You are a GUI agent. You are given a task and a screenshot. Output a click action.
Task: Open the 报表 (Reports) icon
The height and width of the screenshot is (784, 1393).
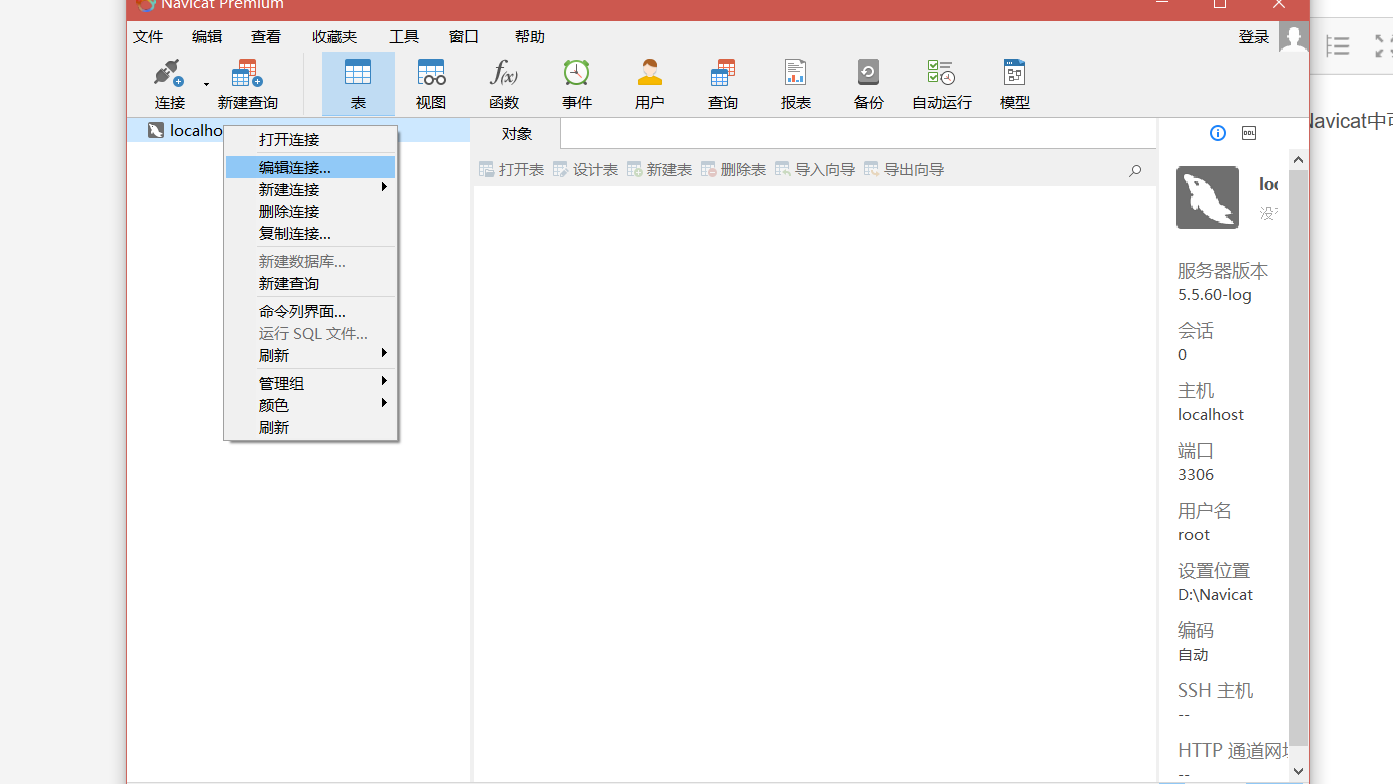pyautogui.click(x=794, y=82)
